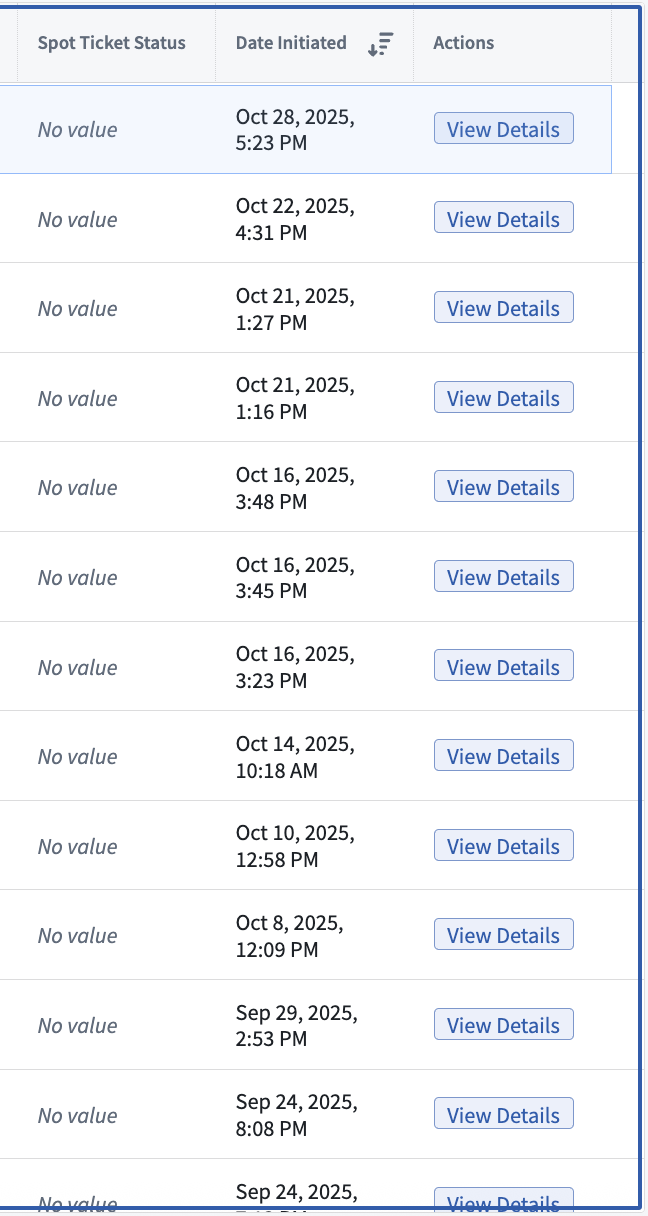Image resolution: width=648 pixels, height=1216 pixels.
Task: View Details for Sep 29, 2025, 2:53 PM
Action: coord(503,1025)
